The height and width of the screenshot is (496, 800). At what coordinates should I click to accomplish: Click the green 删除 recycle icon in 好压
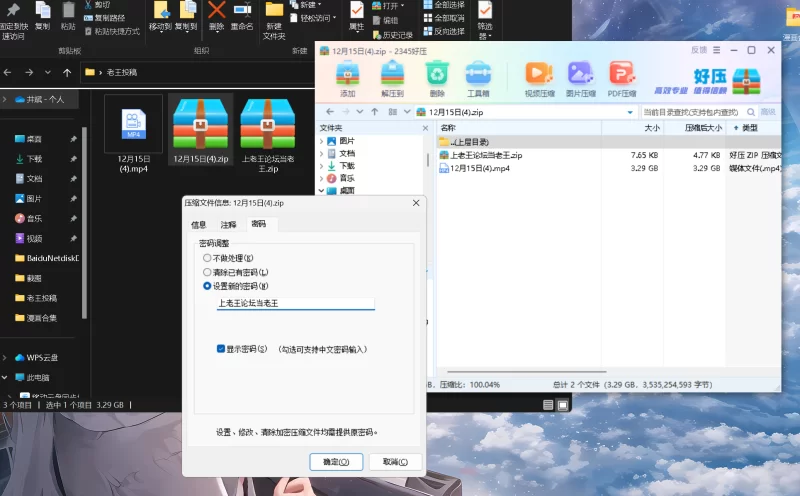click(x=437, y=75)
